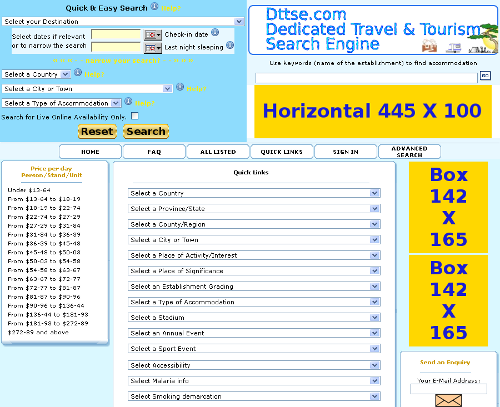Open help icon beside Quick & Easy Search
This screenshot has height=407, width=500.
[154, 6]
